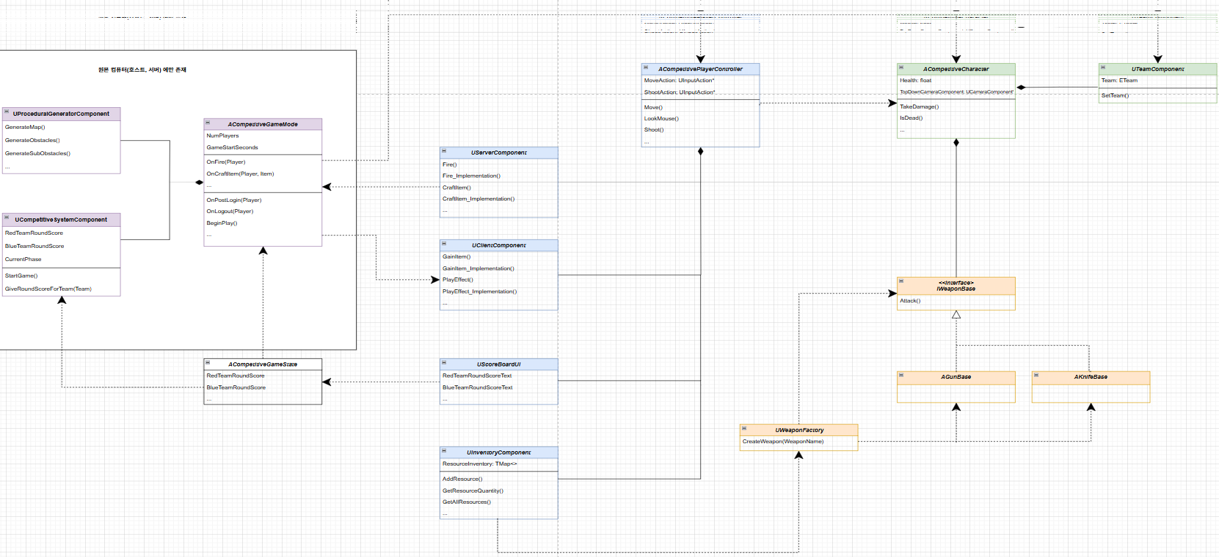The image size is (1219, 557).
Task: Click the collapse icon on ACompetitiveGameState
Action: point(209,364)
